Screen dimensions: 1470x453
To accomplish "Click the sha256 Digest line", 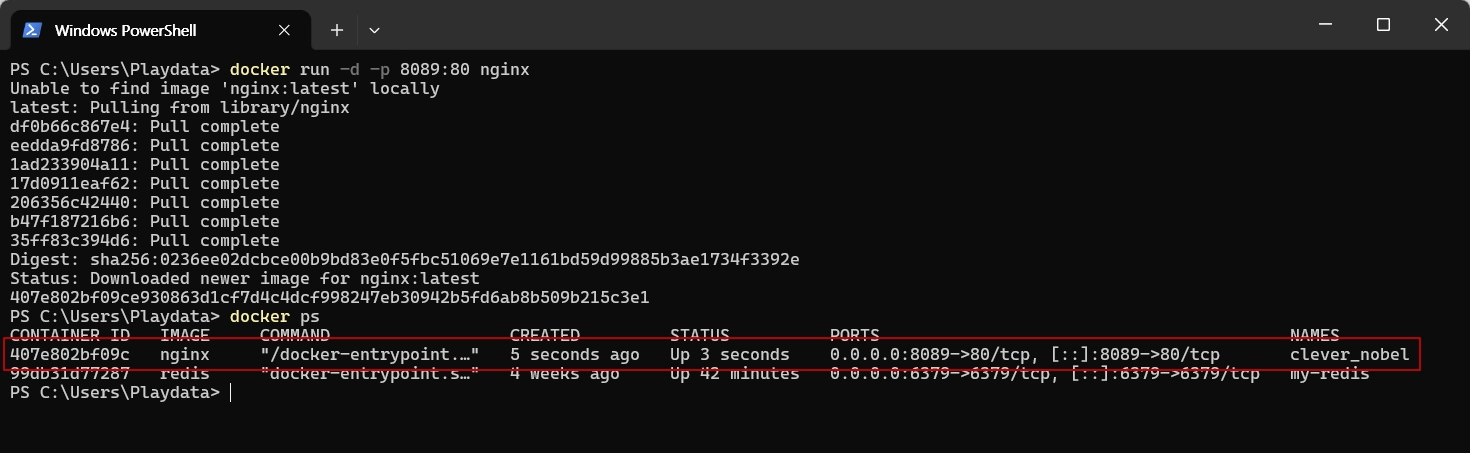I will coord(405,260).
